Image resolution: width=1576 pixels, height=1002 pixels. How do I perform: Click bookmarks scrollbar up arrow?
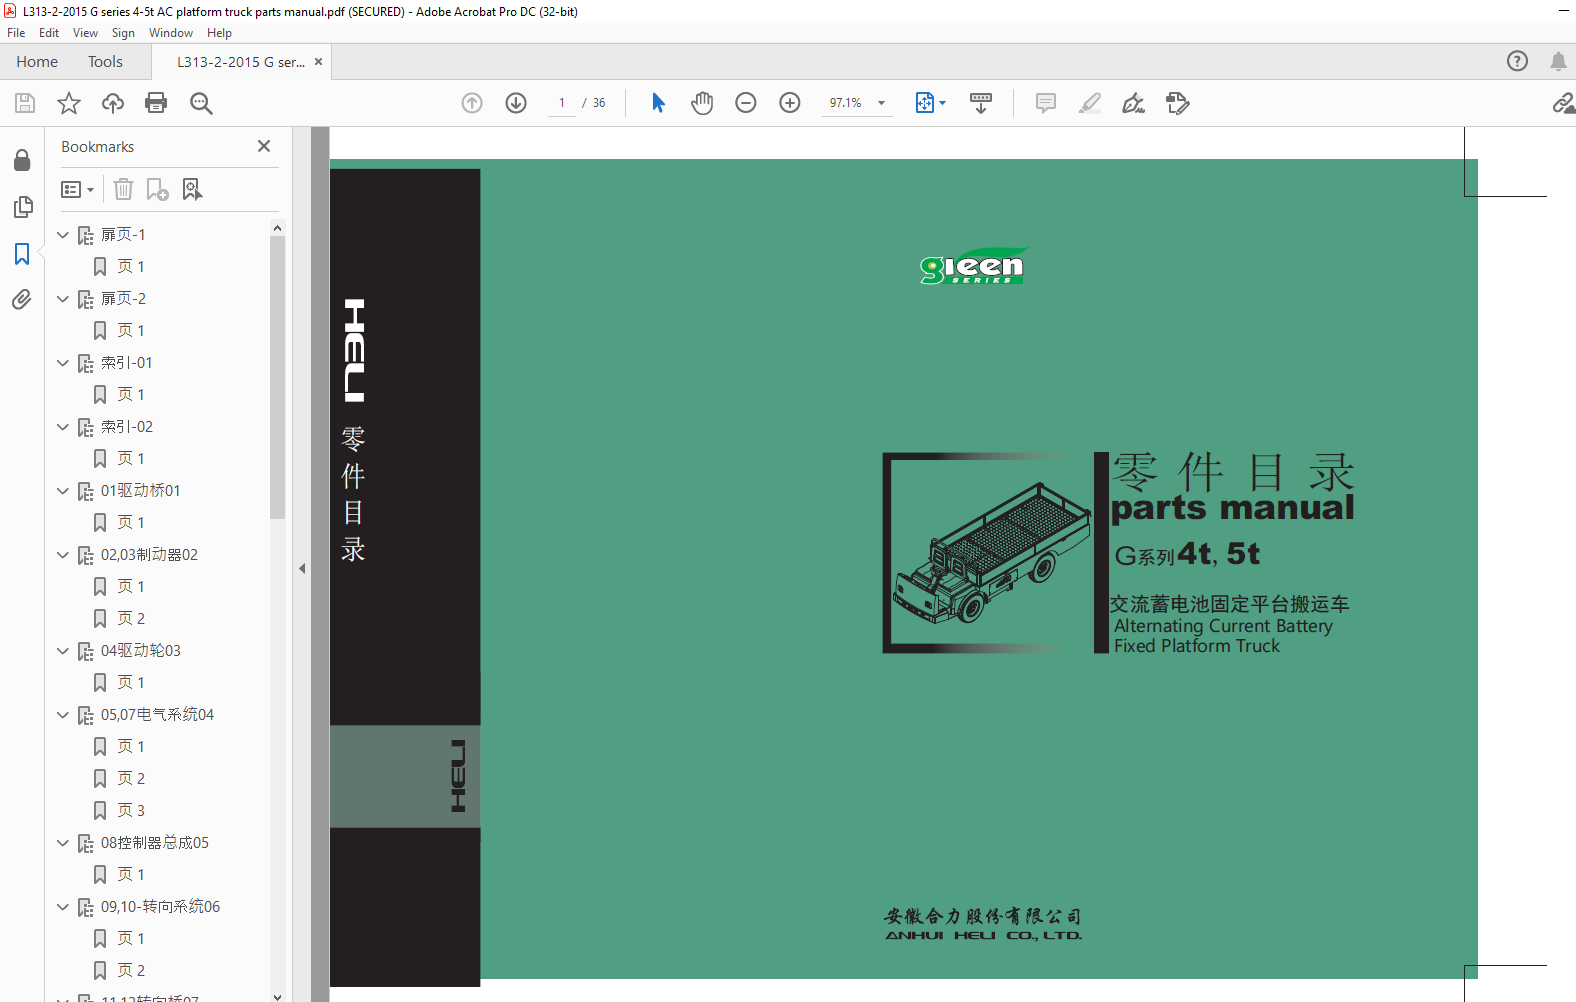277,228
